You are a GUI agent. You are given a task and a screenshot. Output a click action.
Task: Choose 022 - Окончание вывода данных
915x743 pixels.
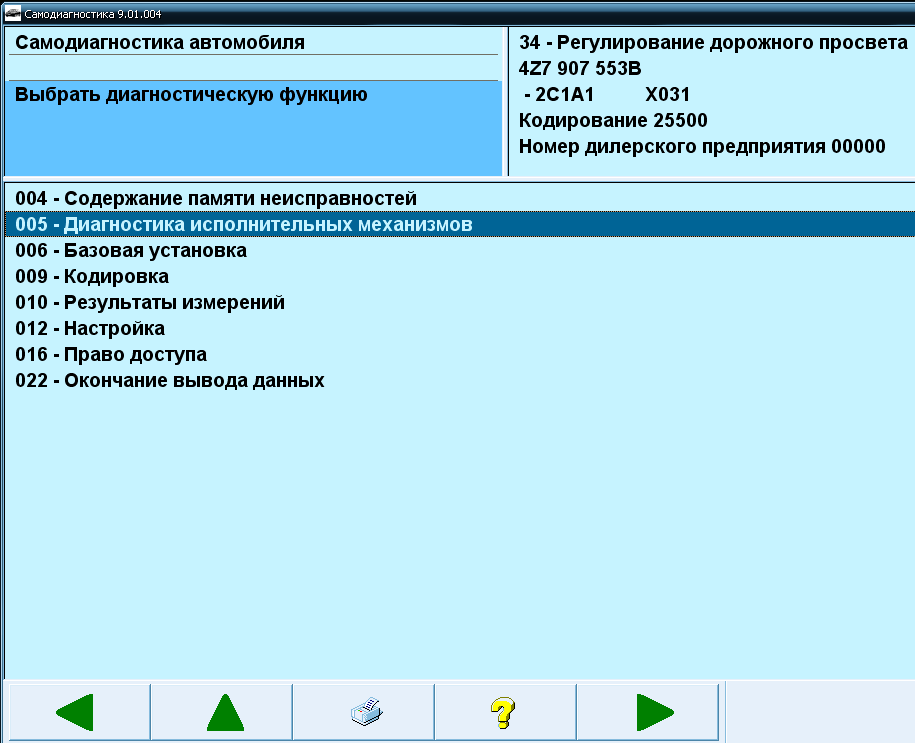[x=460, y=380]
